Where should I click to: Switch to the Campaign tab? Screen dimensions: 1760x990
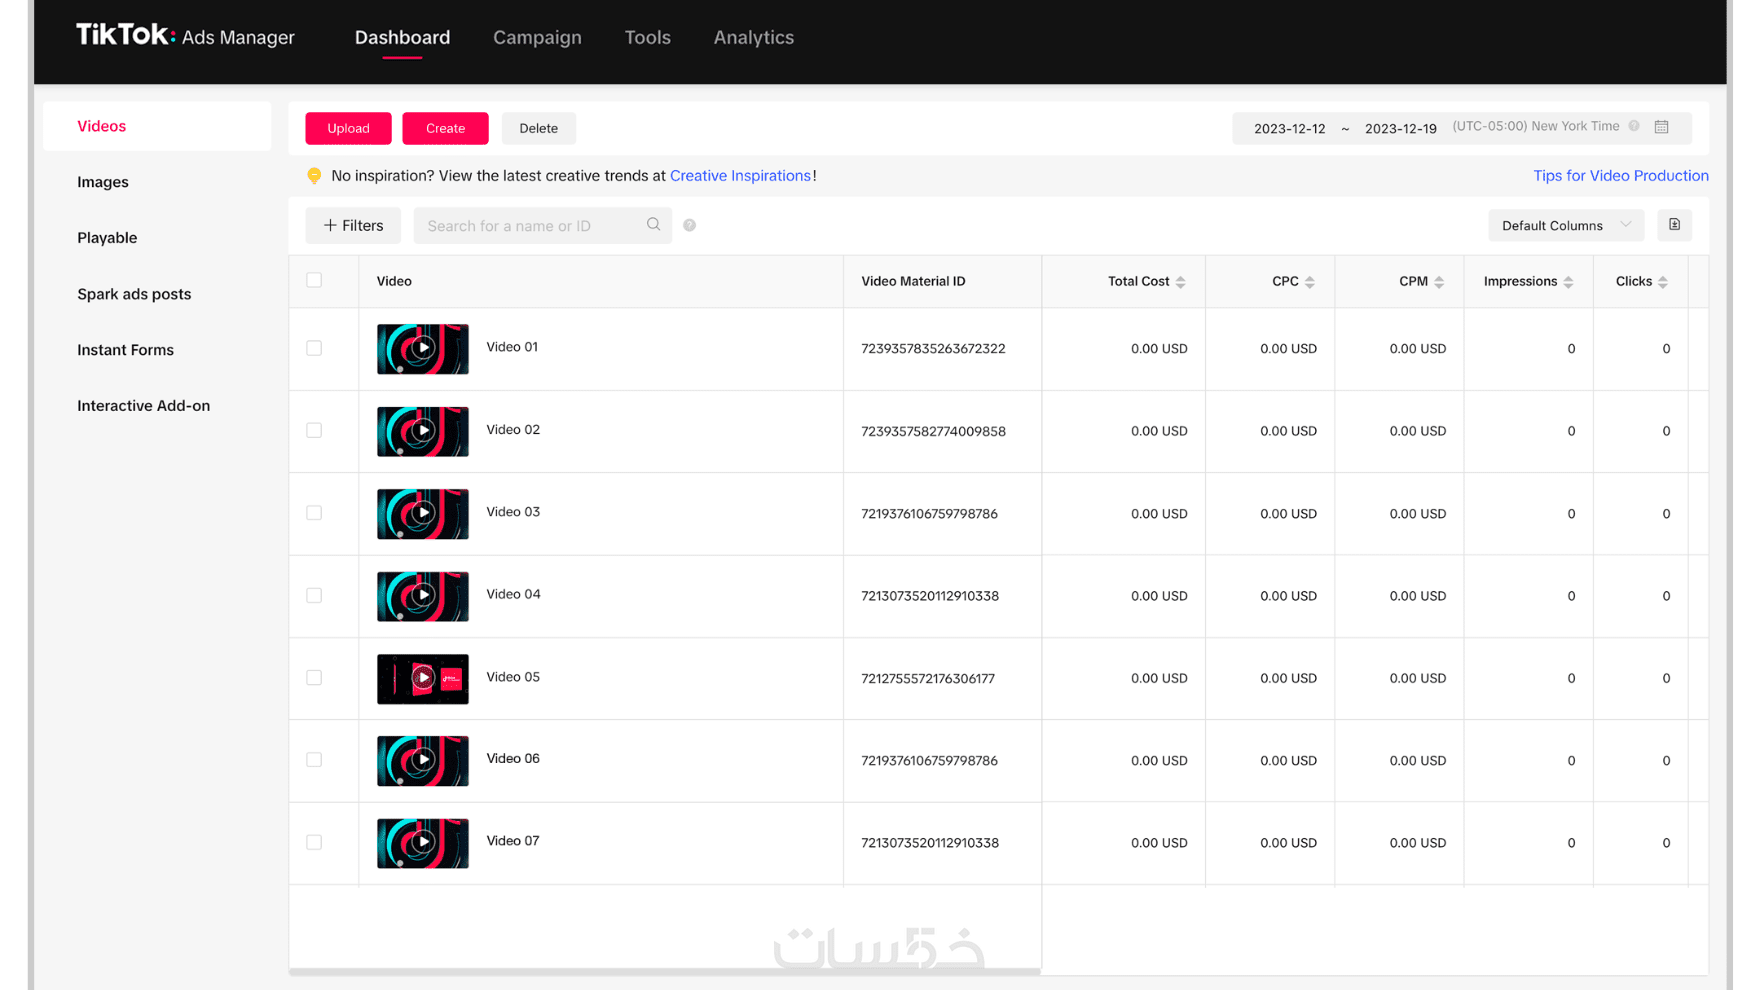tap(537, 38)
